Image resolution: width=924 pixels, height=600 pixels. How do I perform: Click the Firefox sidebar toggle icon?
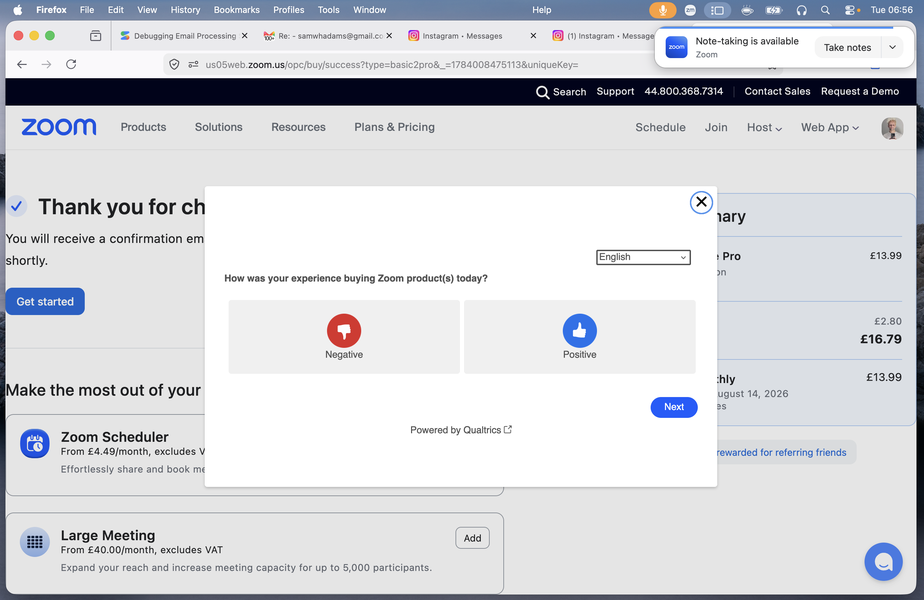click(x=95, y=36)
